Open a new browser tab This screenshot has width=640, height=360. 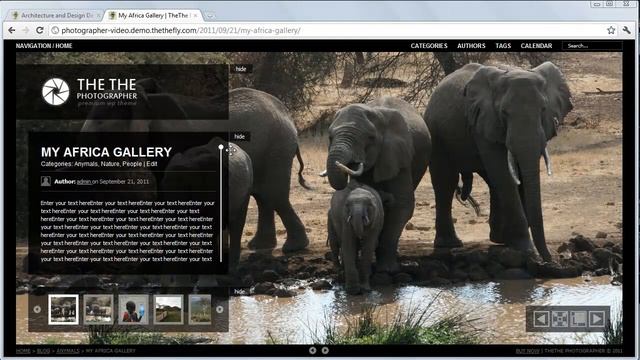[x=210, y=16]
